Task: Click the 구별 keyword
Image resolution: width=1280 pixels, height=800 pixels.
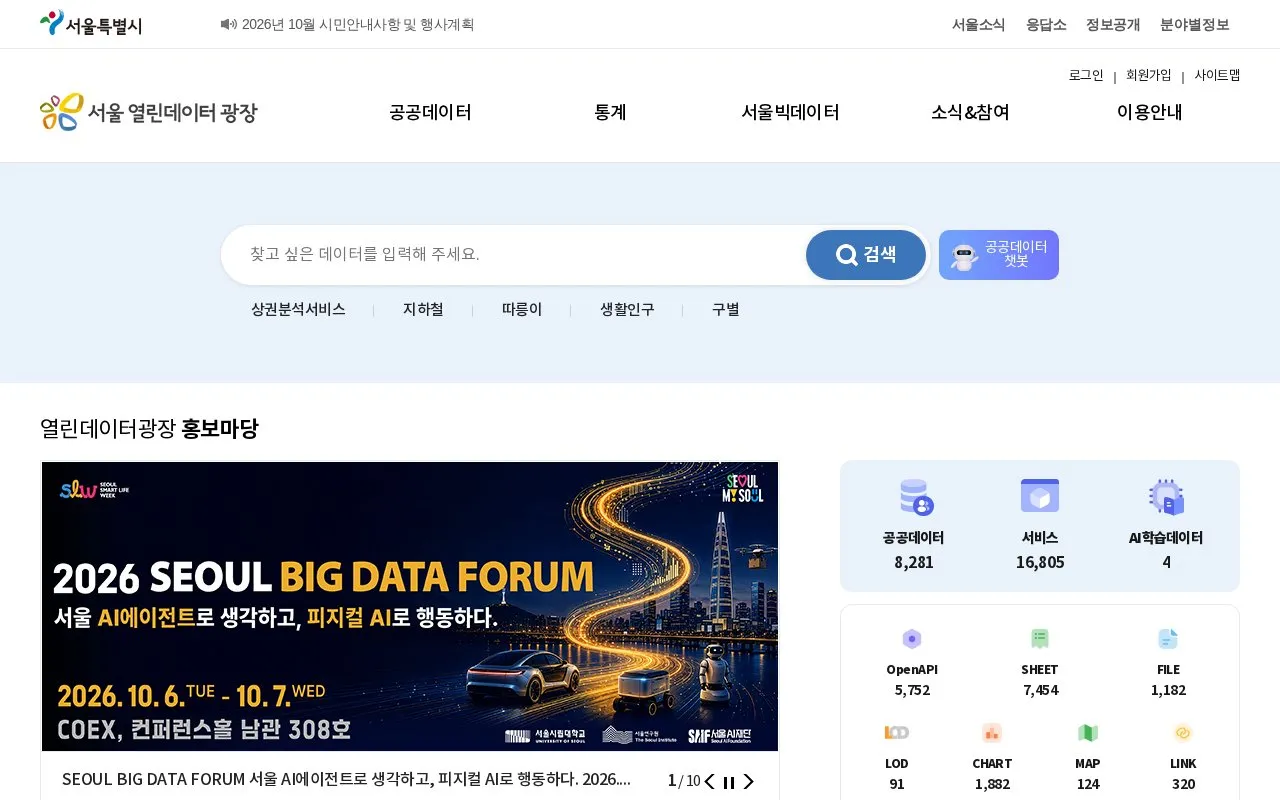Action: point(726,310)
